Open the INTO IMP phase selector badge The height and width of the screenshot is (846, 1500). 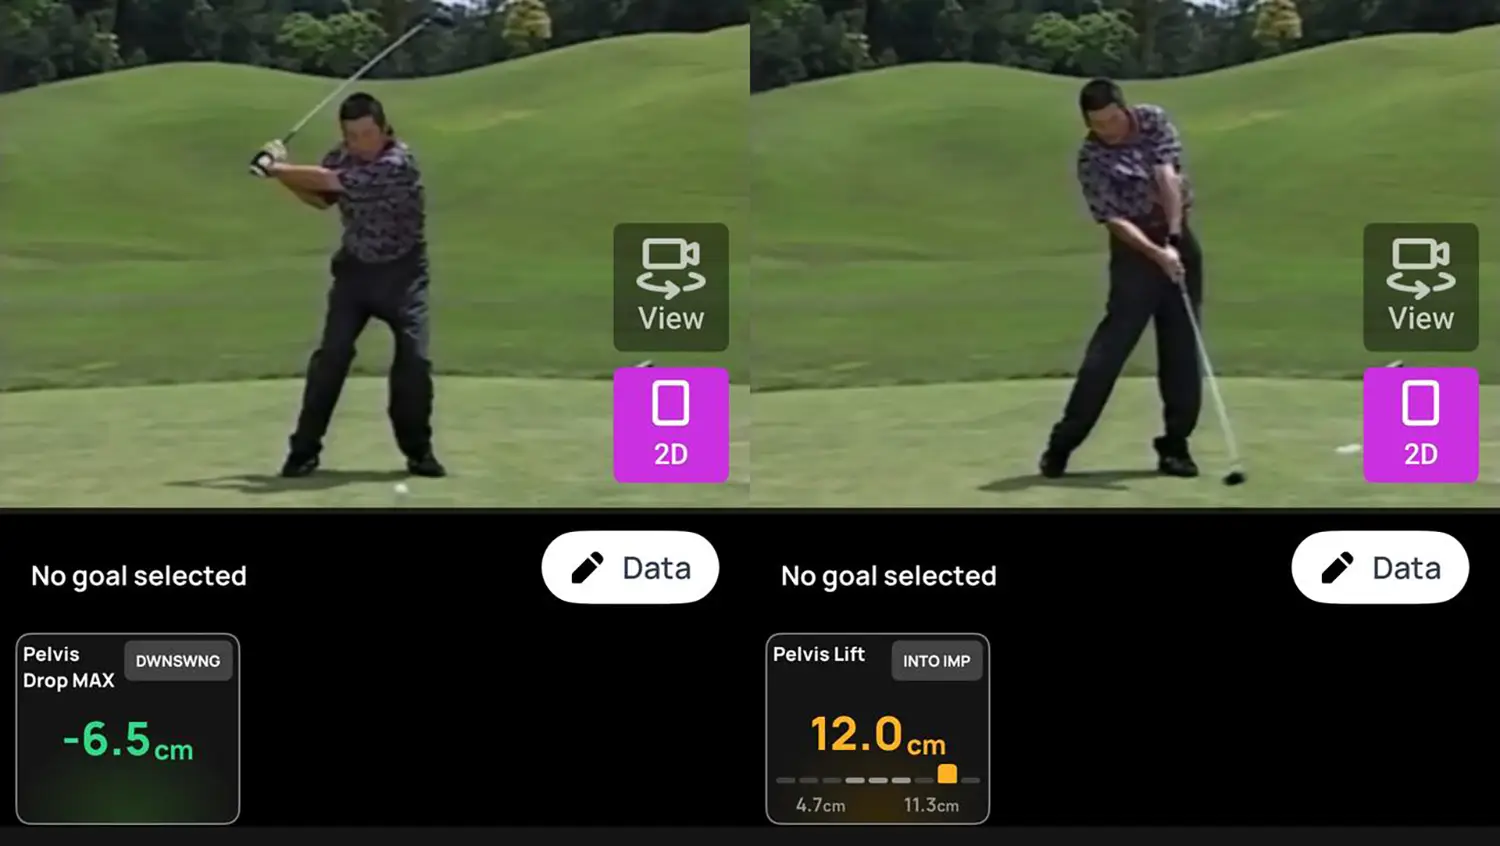937,661
